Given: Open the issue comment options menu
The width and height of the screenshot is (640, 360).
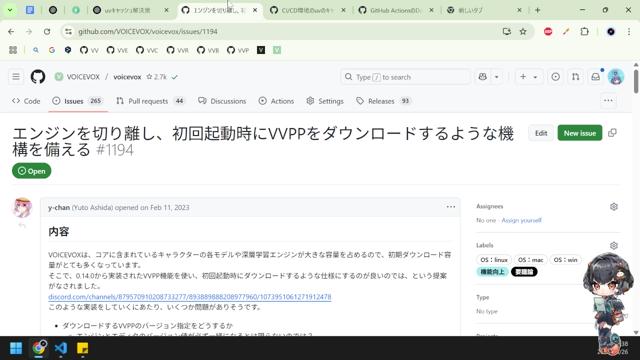Looking at the screenshot, I should click(451, 207).
